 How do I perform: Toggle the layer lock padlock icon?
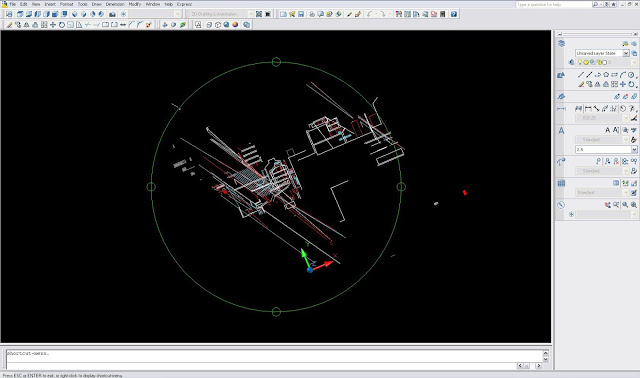tap(599, 62)
